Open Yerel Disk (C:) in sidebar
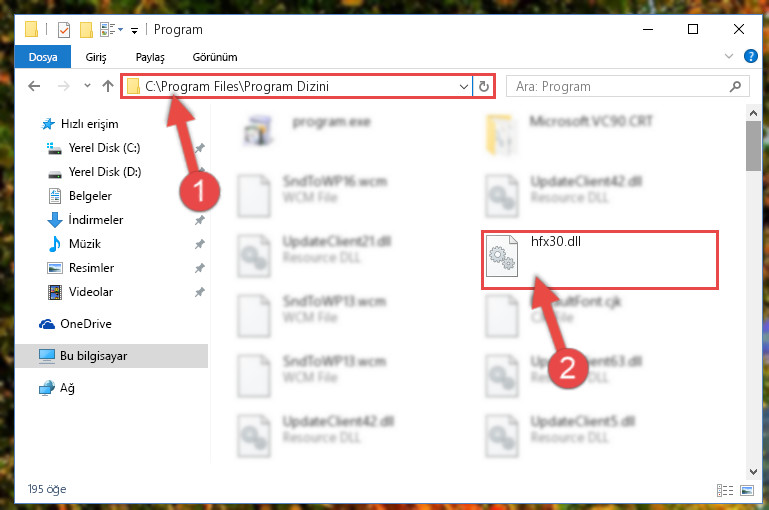Screen dimensions: 769x510 point(104,148)
